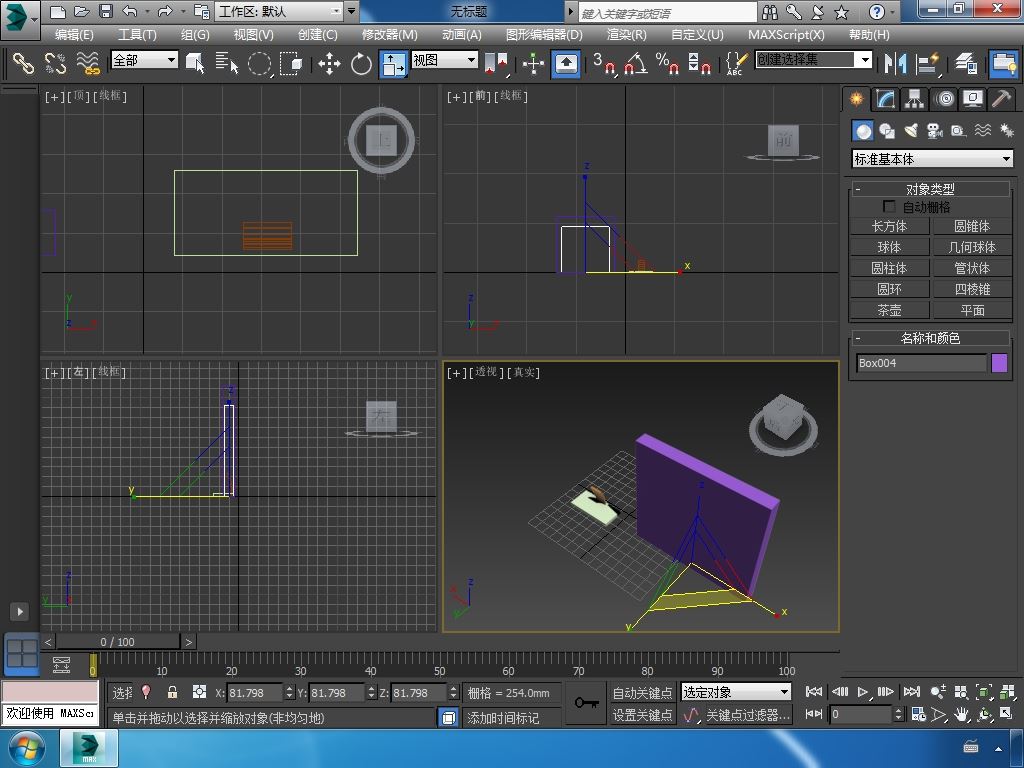This screenshot has height=768, width=1024.
Task: Click the 0 / 100 time slider
Action: coord(118,642)
